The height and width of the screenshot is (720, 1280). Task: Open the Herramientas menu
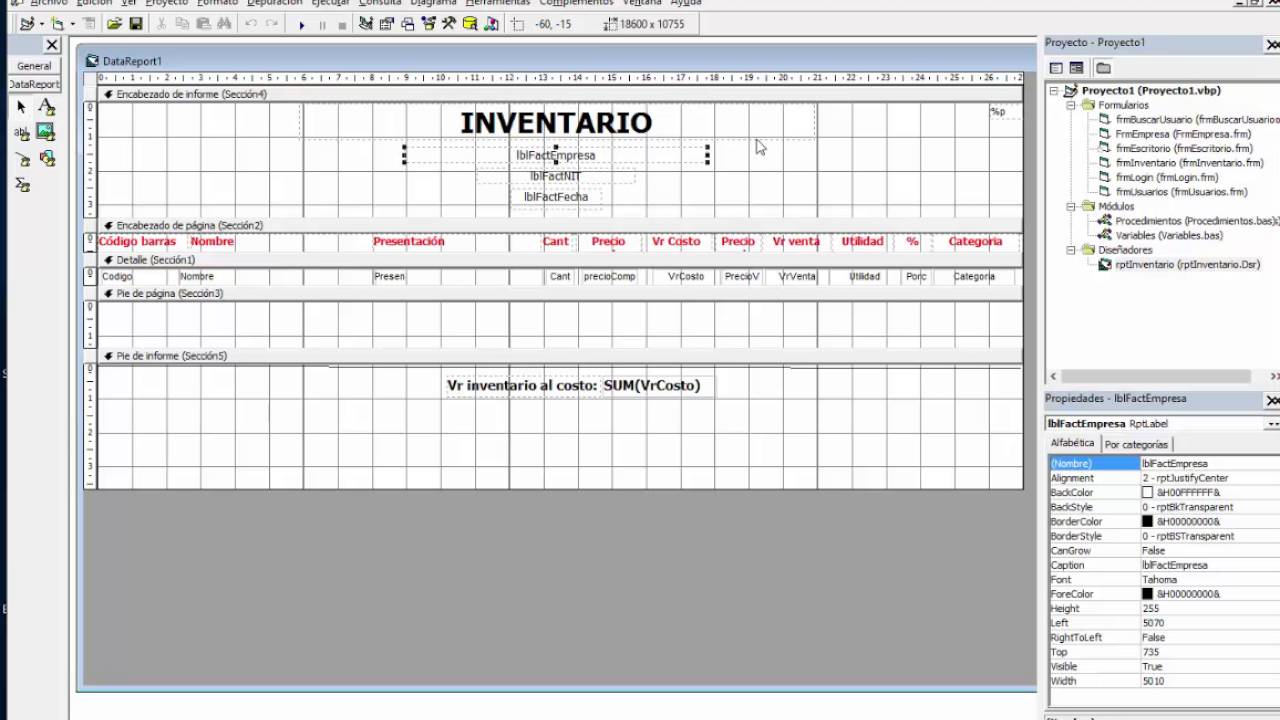click(x=497, y=3)
